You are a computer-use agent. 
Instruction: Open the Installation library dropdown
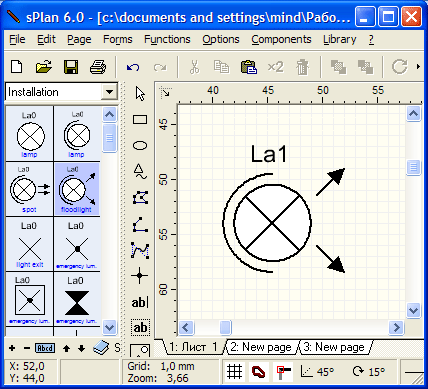coord(109,92)
